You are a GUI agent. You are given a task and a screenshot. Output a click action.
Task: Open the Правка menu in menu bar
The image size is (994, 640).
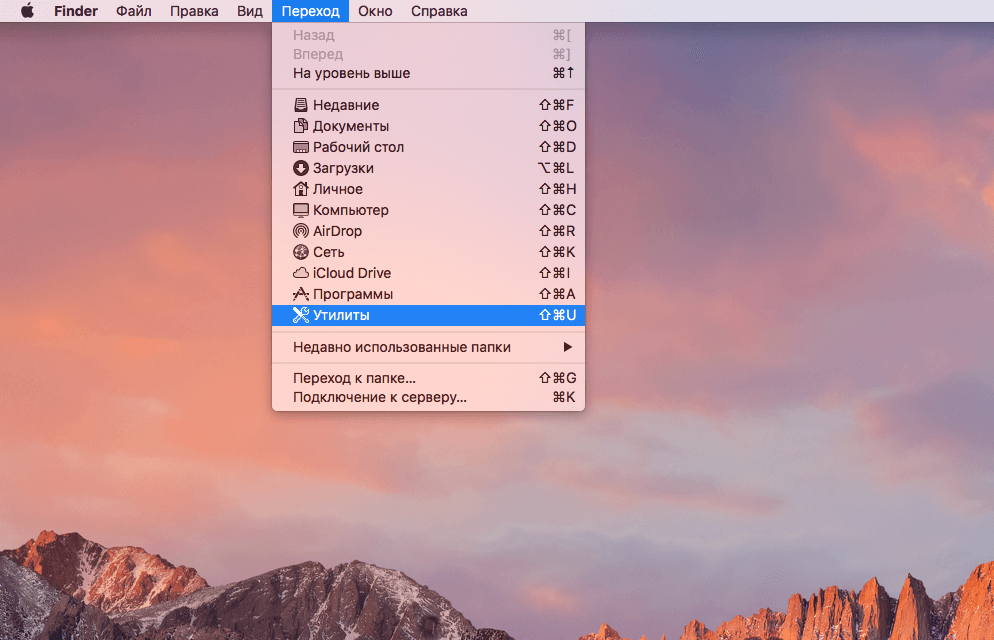[x=194, y=11]
